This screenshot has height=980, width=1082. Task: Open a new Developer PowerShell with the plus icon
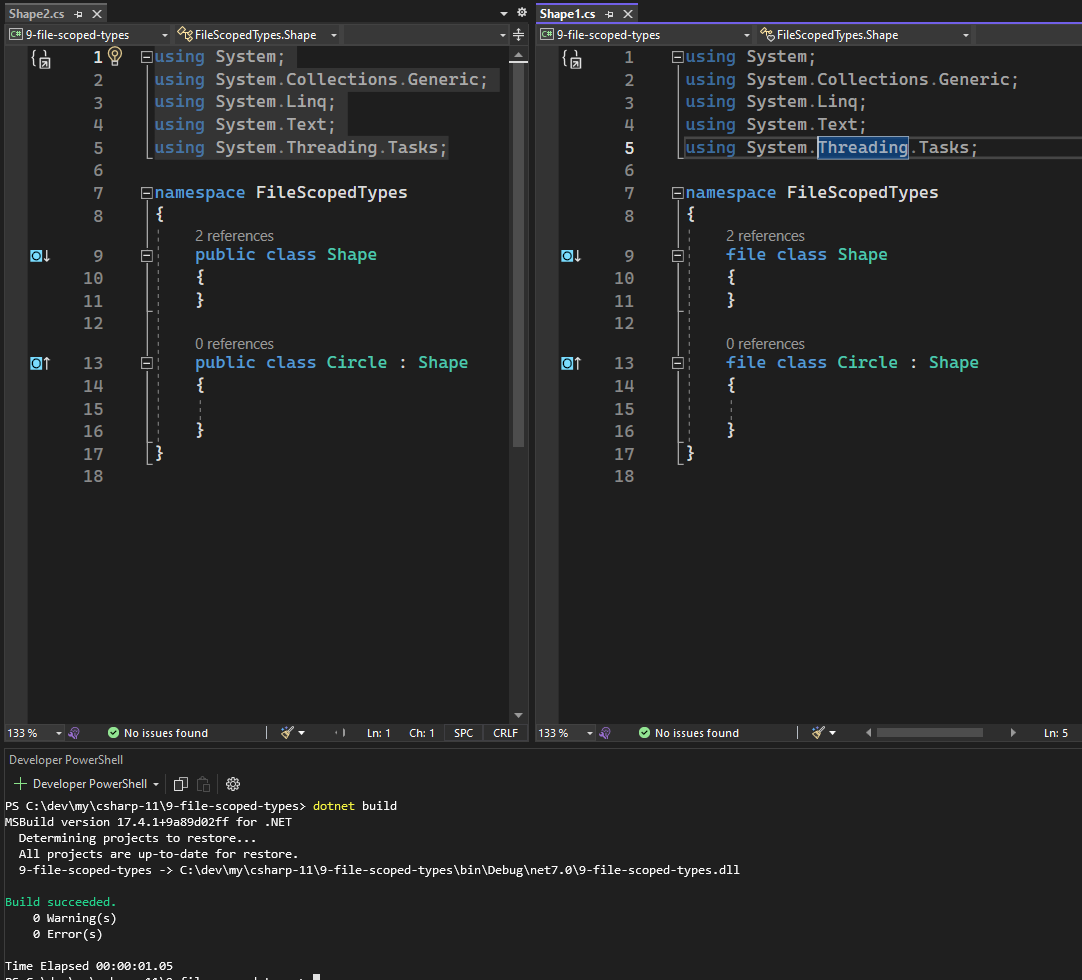coord(20,783)
